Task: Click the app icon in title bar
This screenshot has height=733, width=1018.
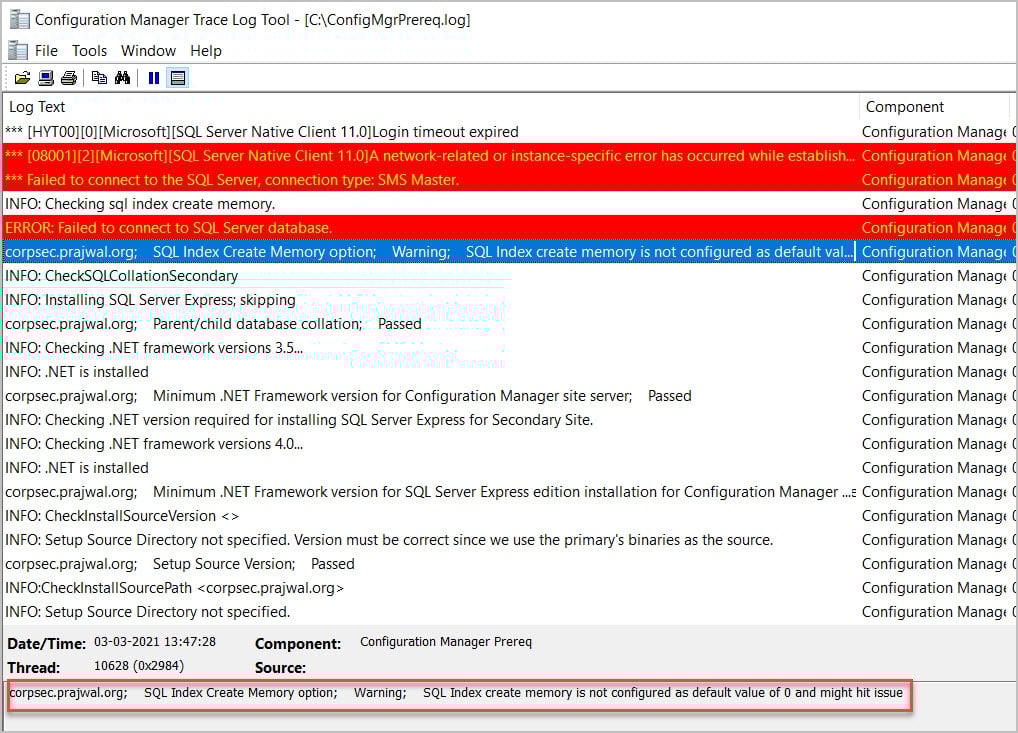Action: 19,19
